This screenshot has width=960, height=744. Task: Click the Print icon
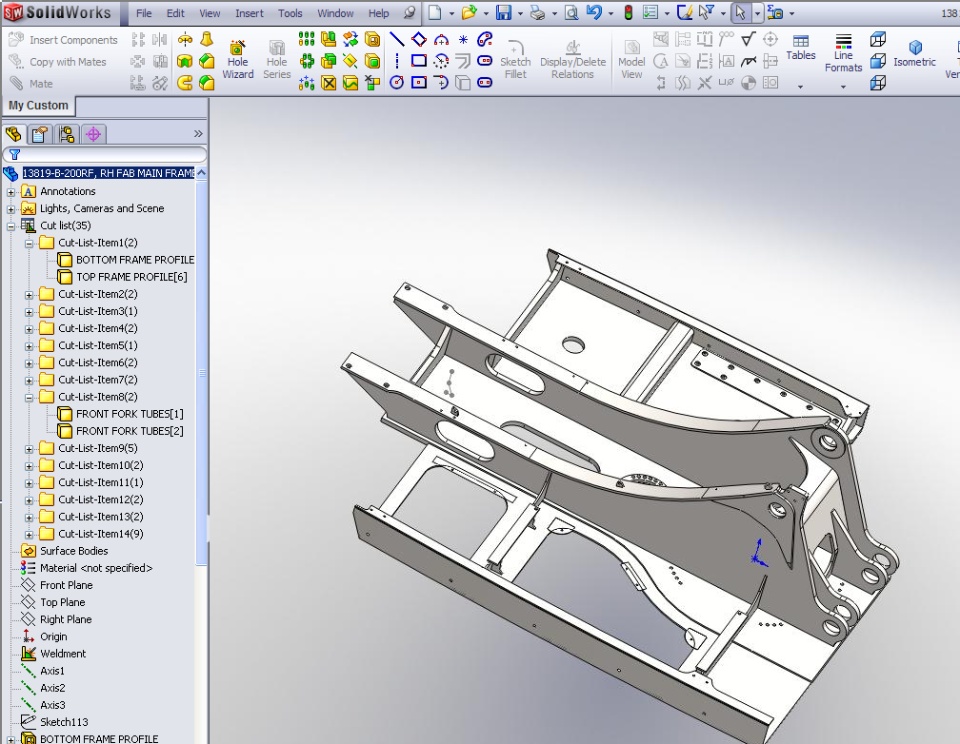537,12
